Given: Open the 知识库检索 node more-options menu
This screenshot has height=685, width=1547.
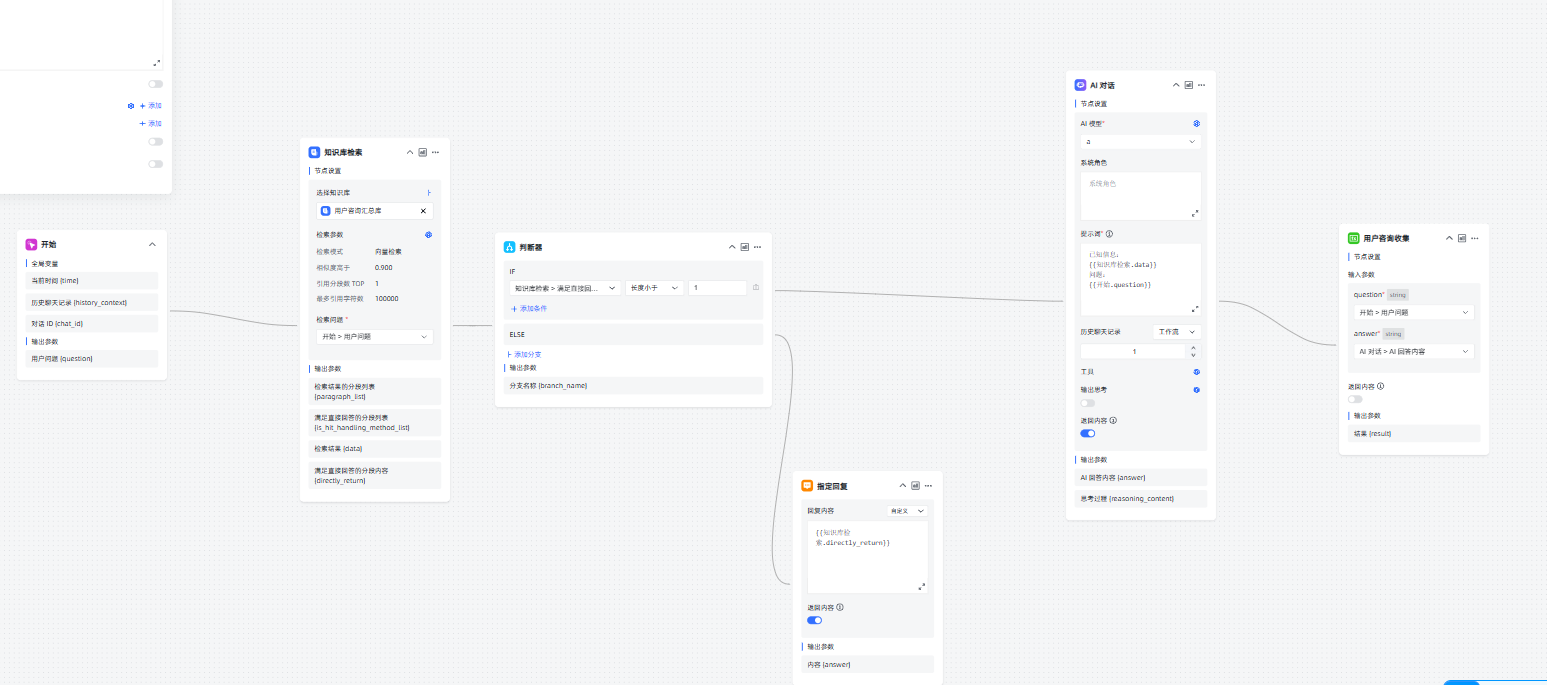Looking at the screenshot, I should point(436,152).
